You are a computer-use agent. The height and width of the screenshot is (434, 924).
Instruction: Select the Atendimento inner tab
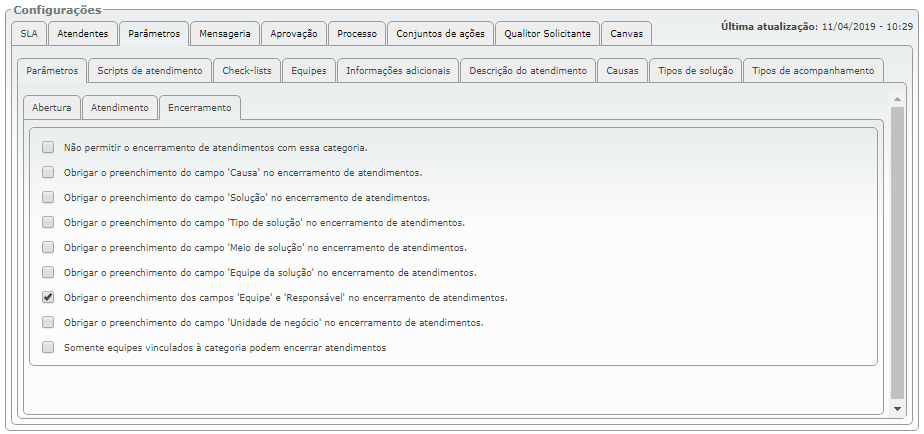(120, 107)
